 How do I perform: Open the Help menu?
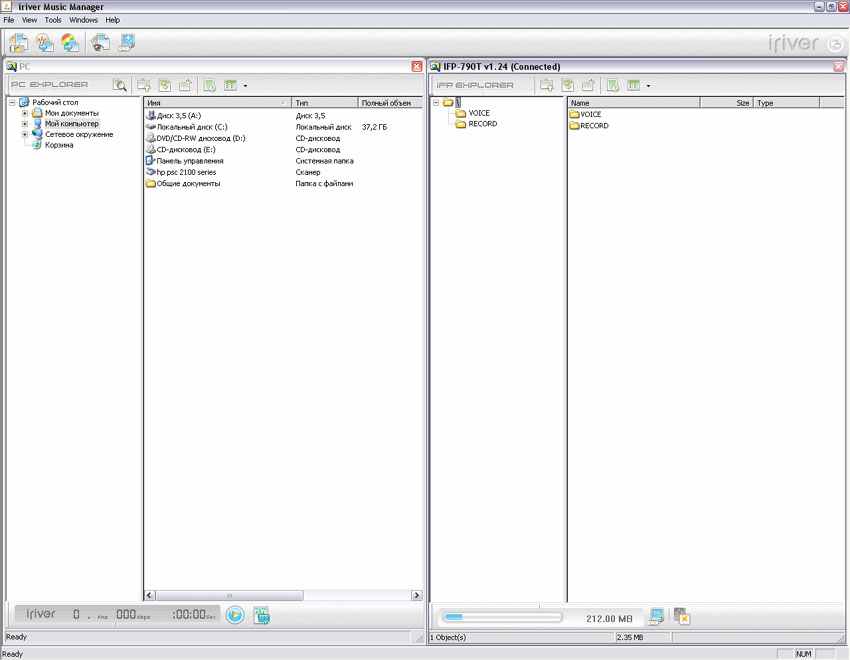point(112,20)
